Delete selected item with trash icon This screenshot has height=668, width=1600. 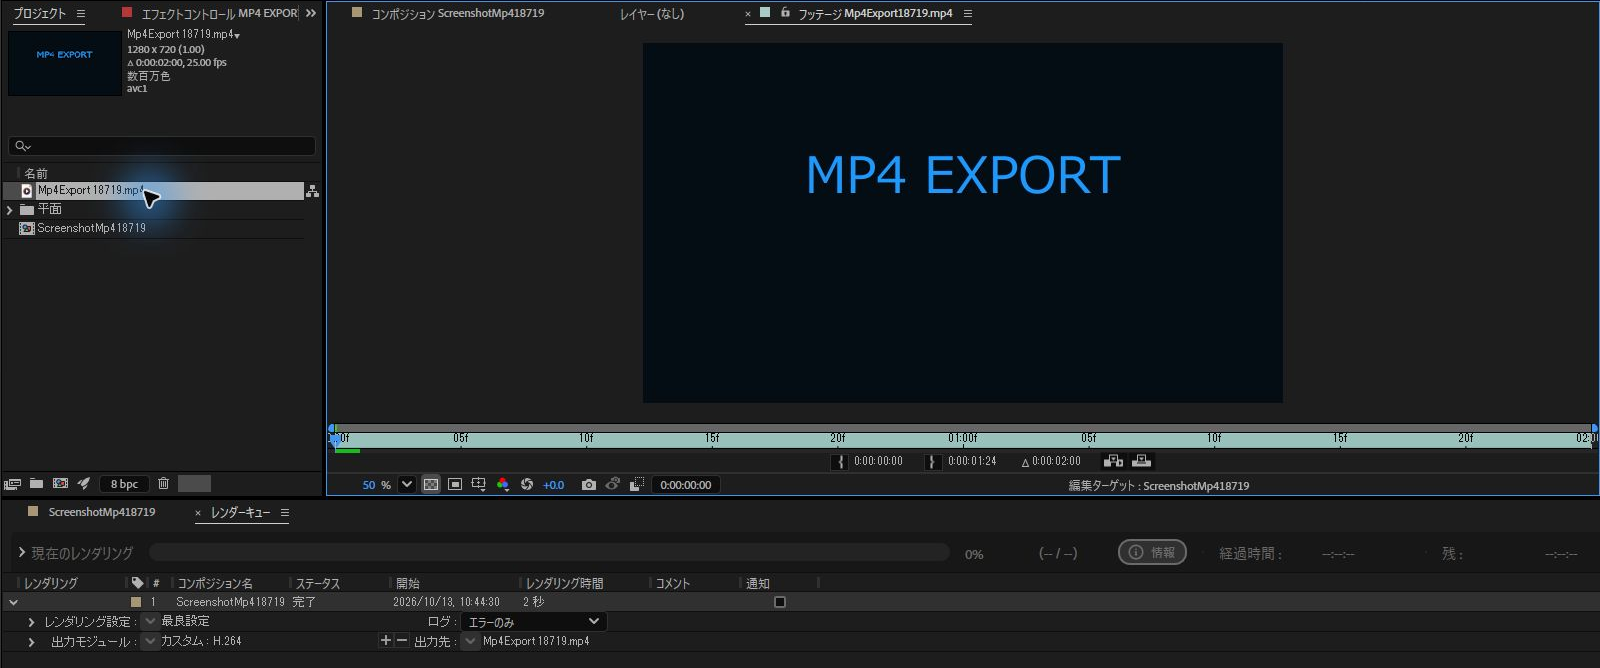[164, 484]
